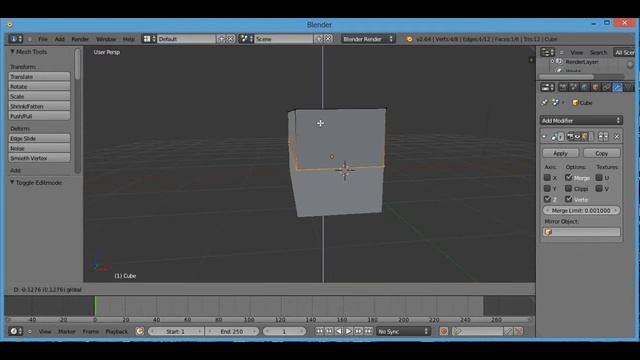Open the timeline Playback menu
The image size is (640, 360).
[x=117, y=331]
